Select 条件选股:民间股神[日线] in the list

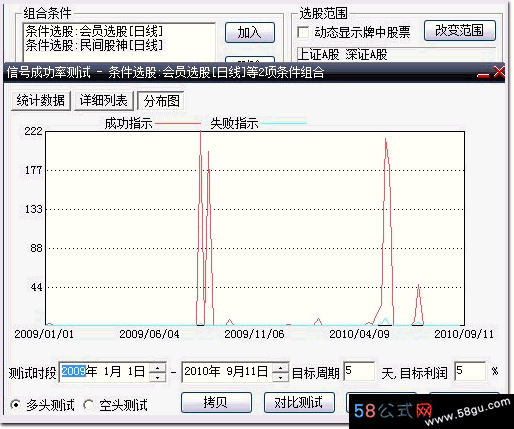(x=94, y=45)
